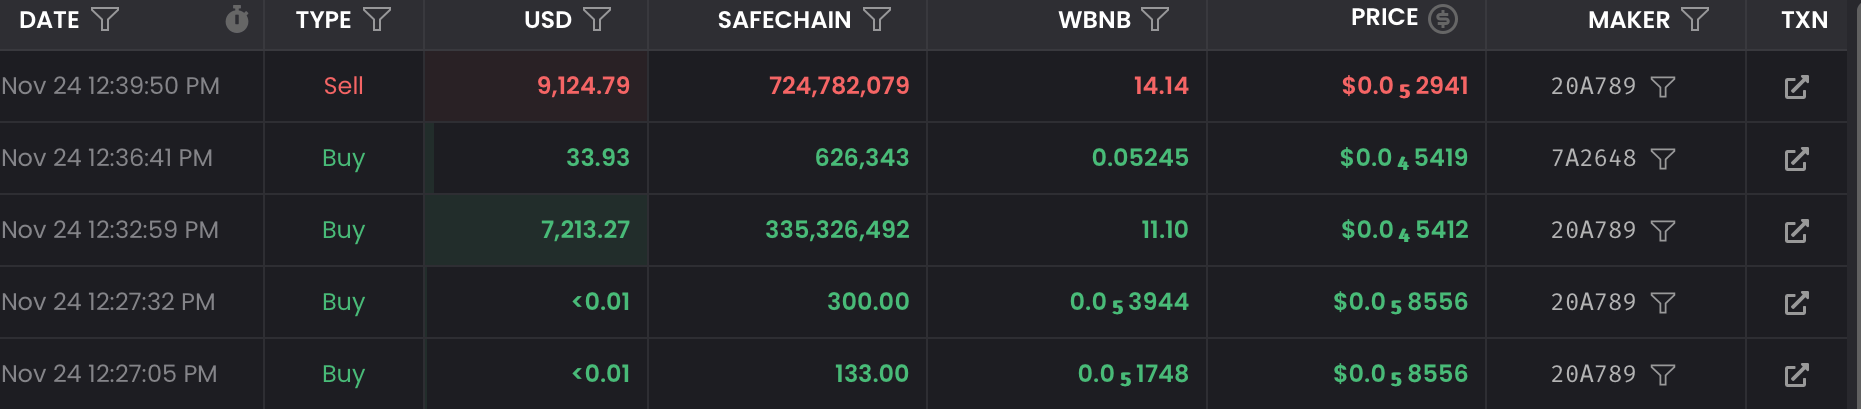This screenshot has width=1861, height=409.
Task: Open DATE column filter
Action: (105, 20)
